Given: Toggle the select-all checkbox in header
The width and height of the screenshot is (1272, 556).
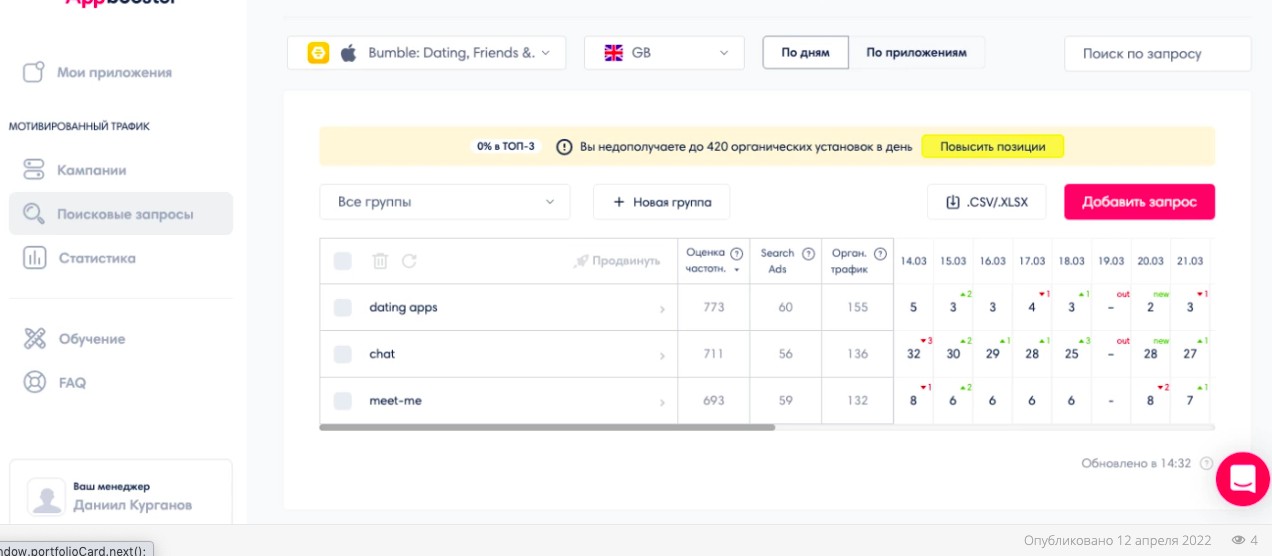Looking at the screenshot, I should (343, 261).
